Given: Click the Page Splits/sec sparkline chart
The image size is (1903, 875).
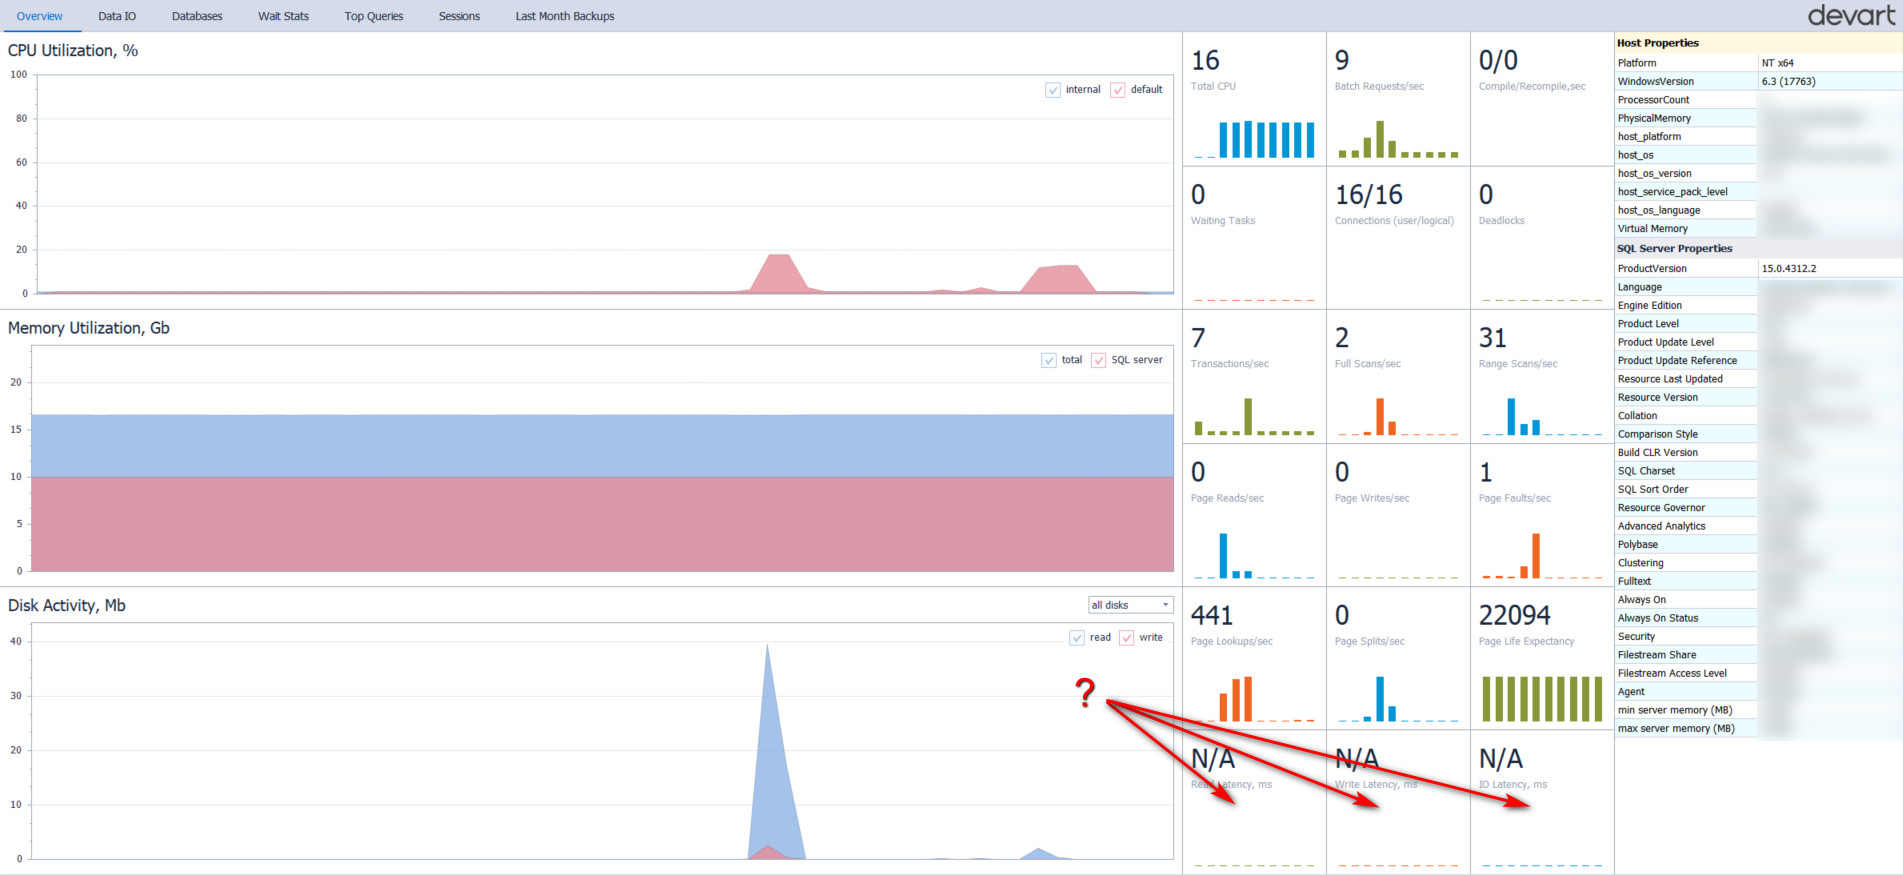Looking at the screenshot, I should tap(1399, 699).
